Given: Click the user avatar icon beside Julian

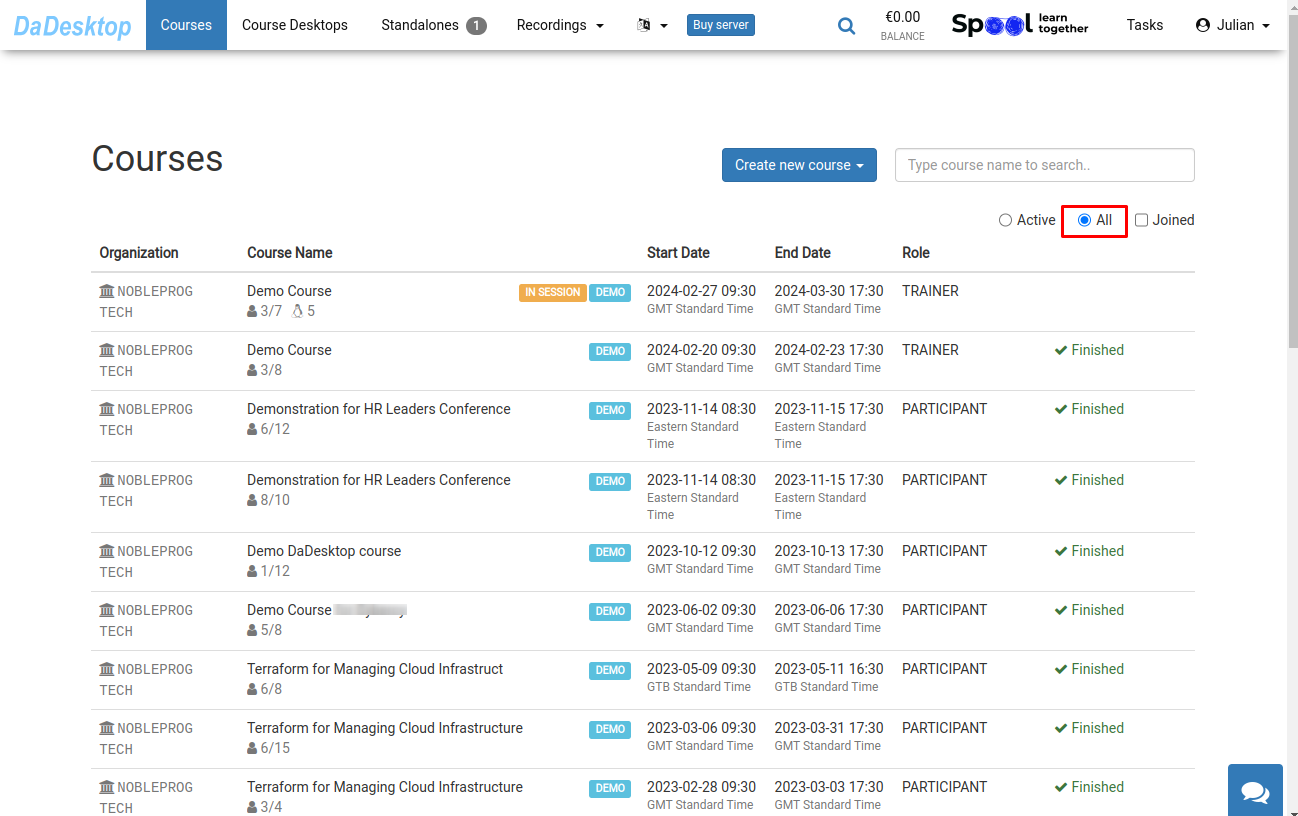Looking at the screenshot, I should (1203, 25).
